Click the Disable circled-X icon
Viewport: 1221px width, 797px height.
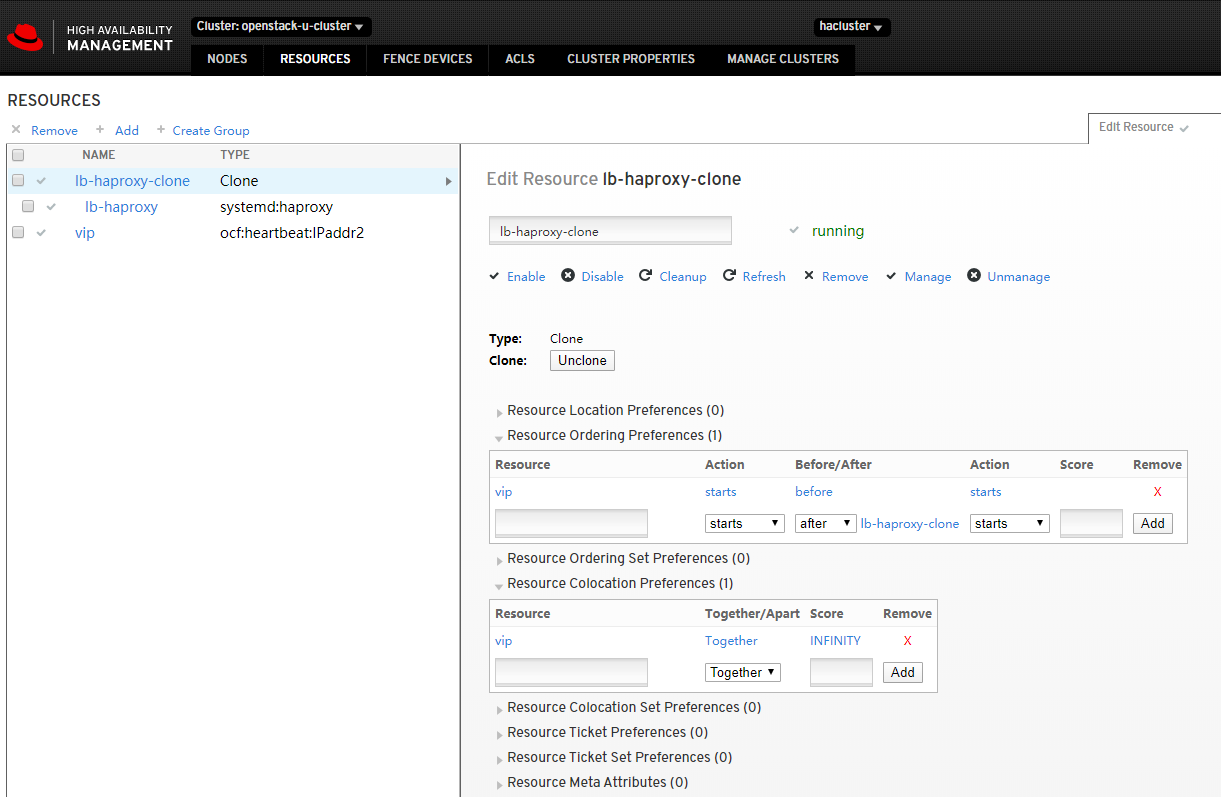click(x=565, y=276)
